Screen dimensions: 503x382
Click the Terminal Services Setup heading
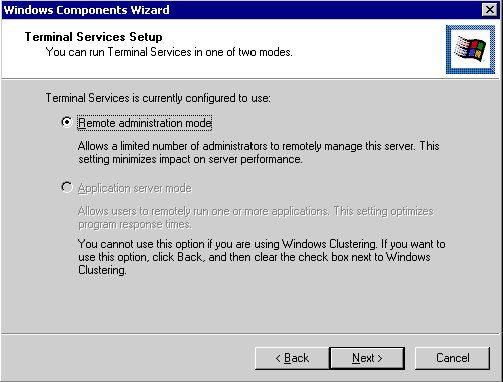coord(94,37)
